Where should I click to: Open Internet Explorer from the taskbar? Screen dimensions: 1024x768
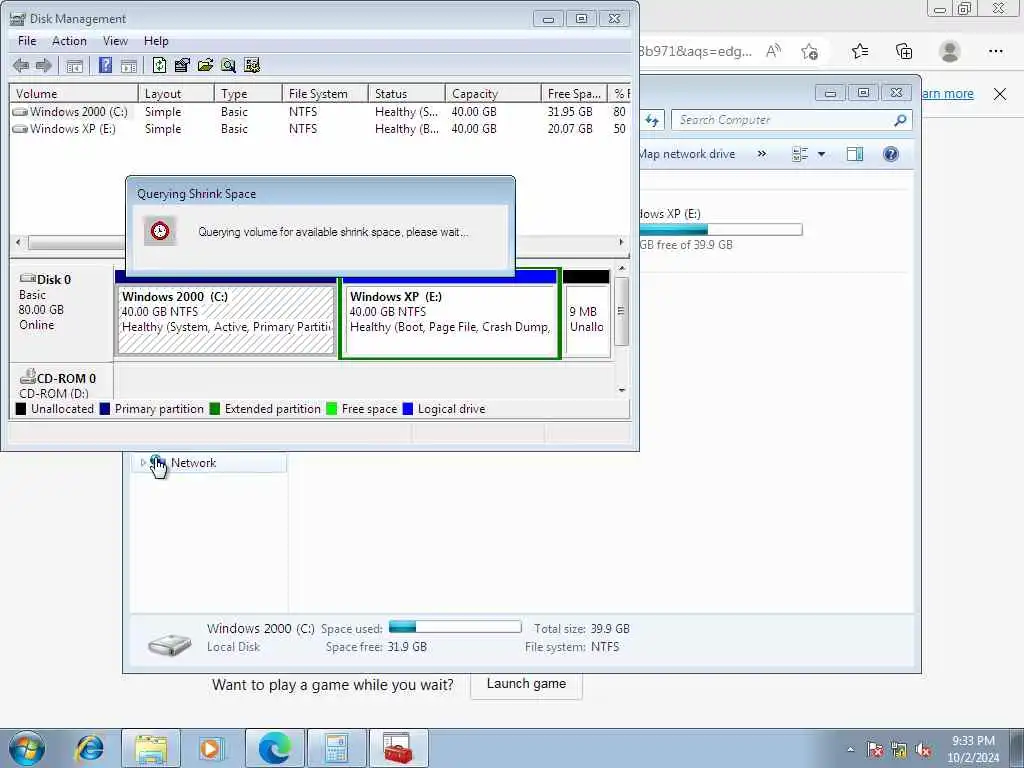click(89, 748)
